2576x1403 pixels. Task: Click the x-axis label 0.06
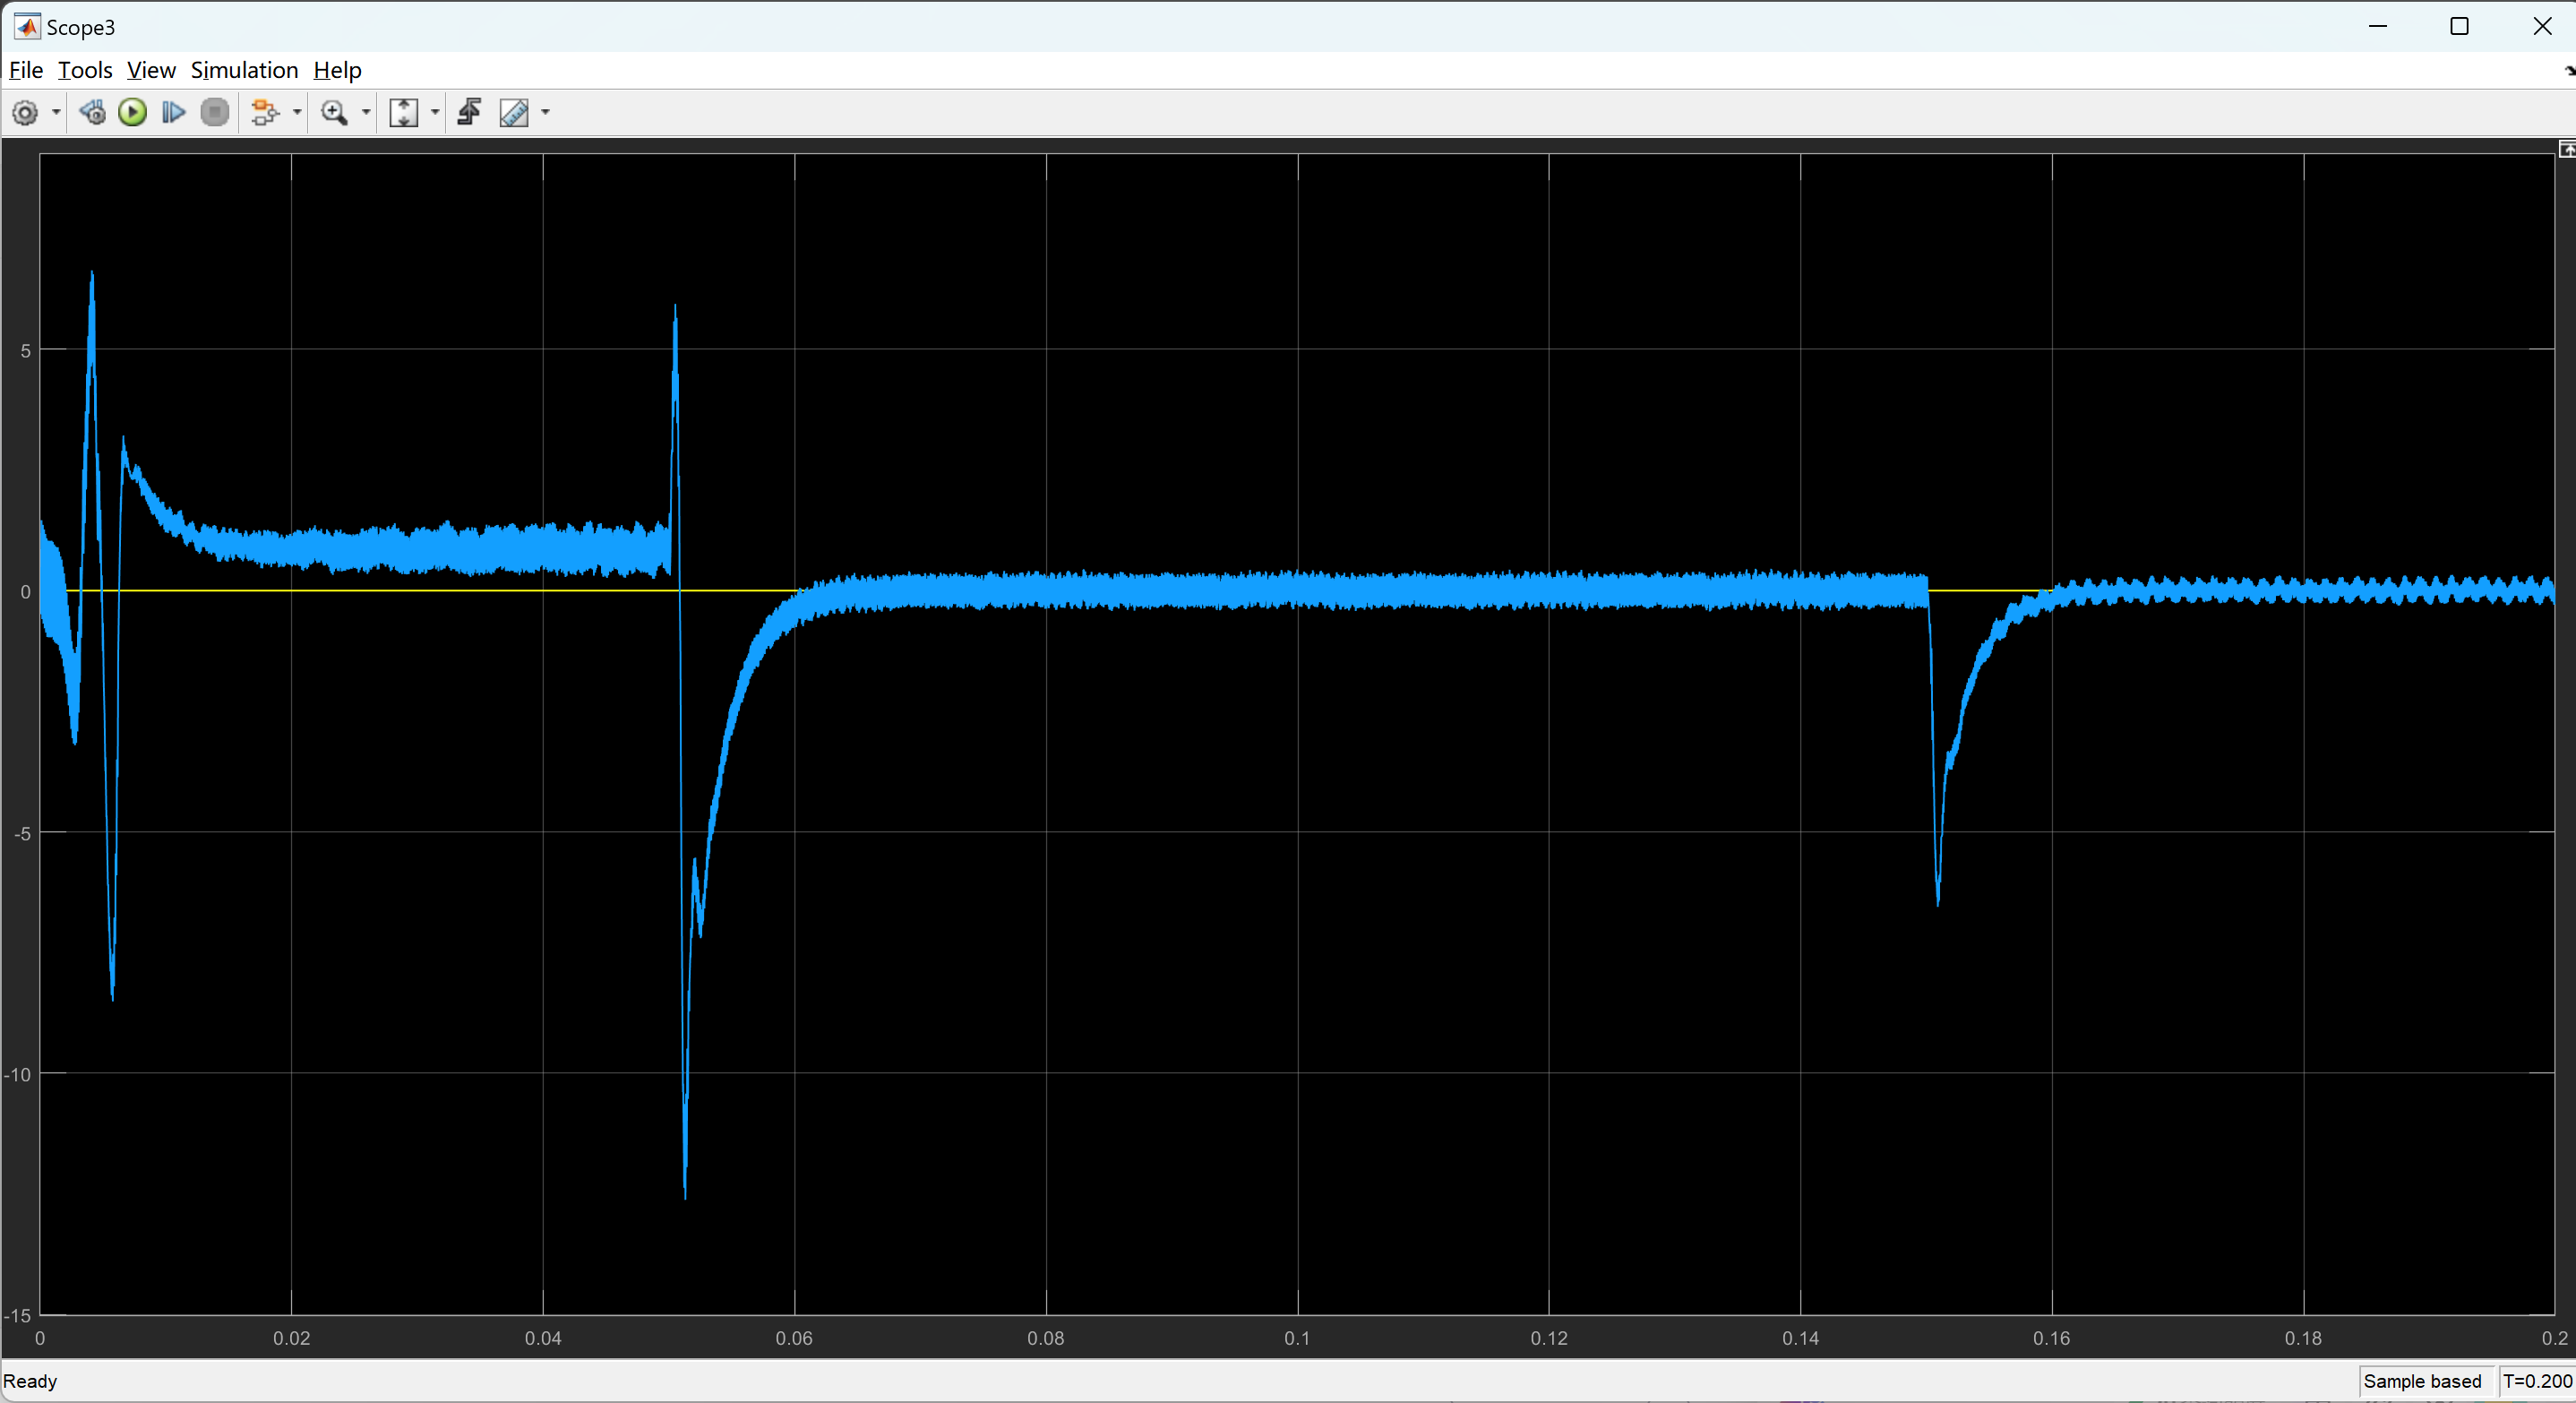[794, 1338]
